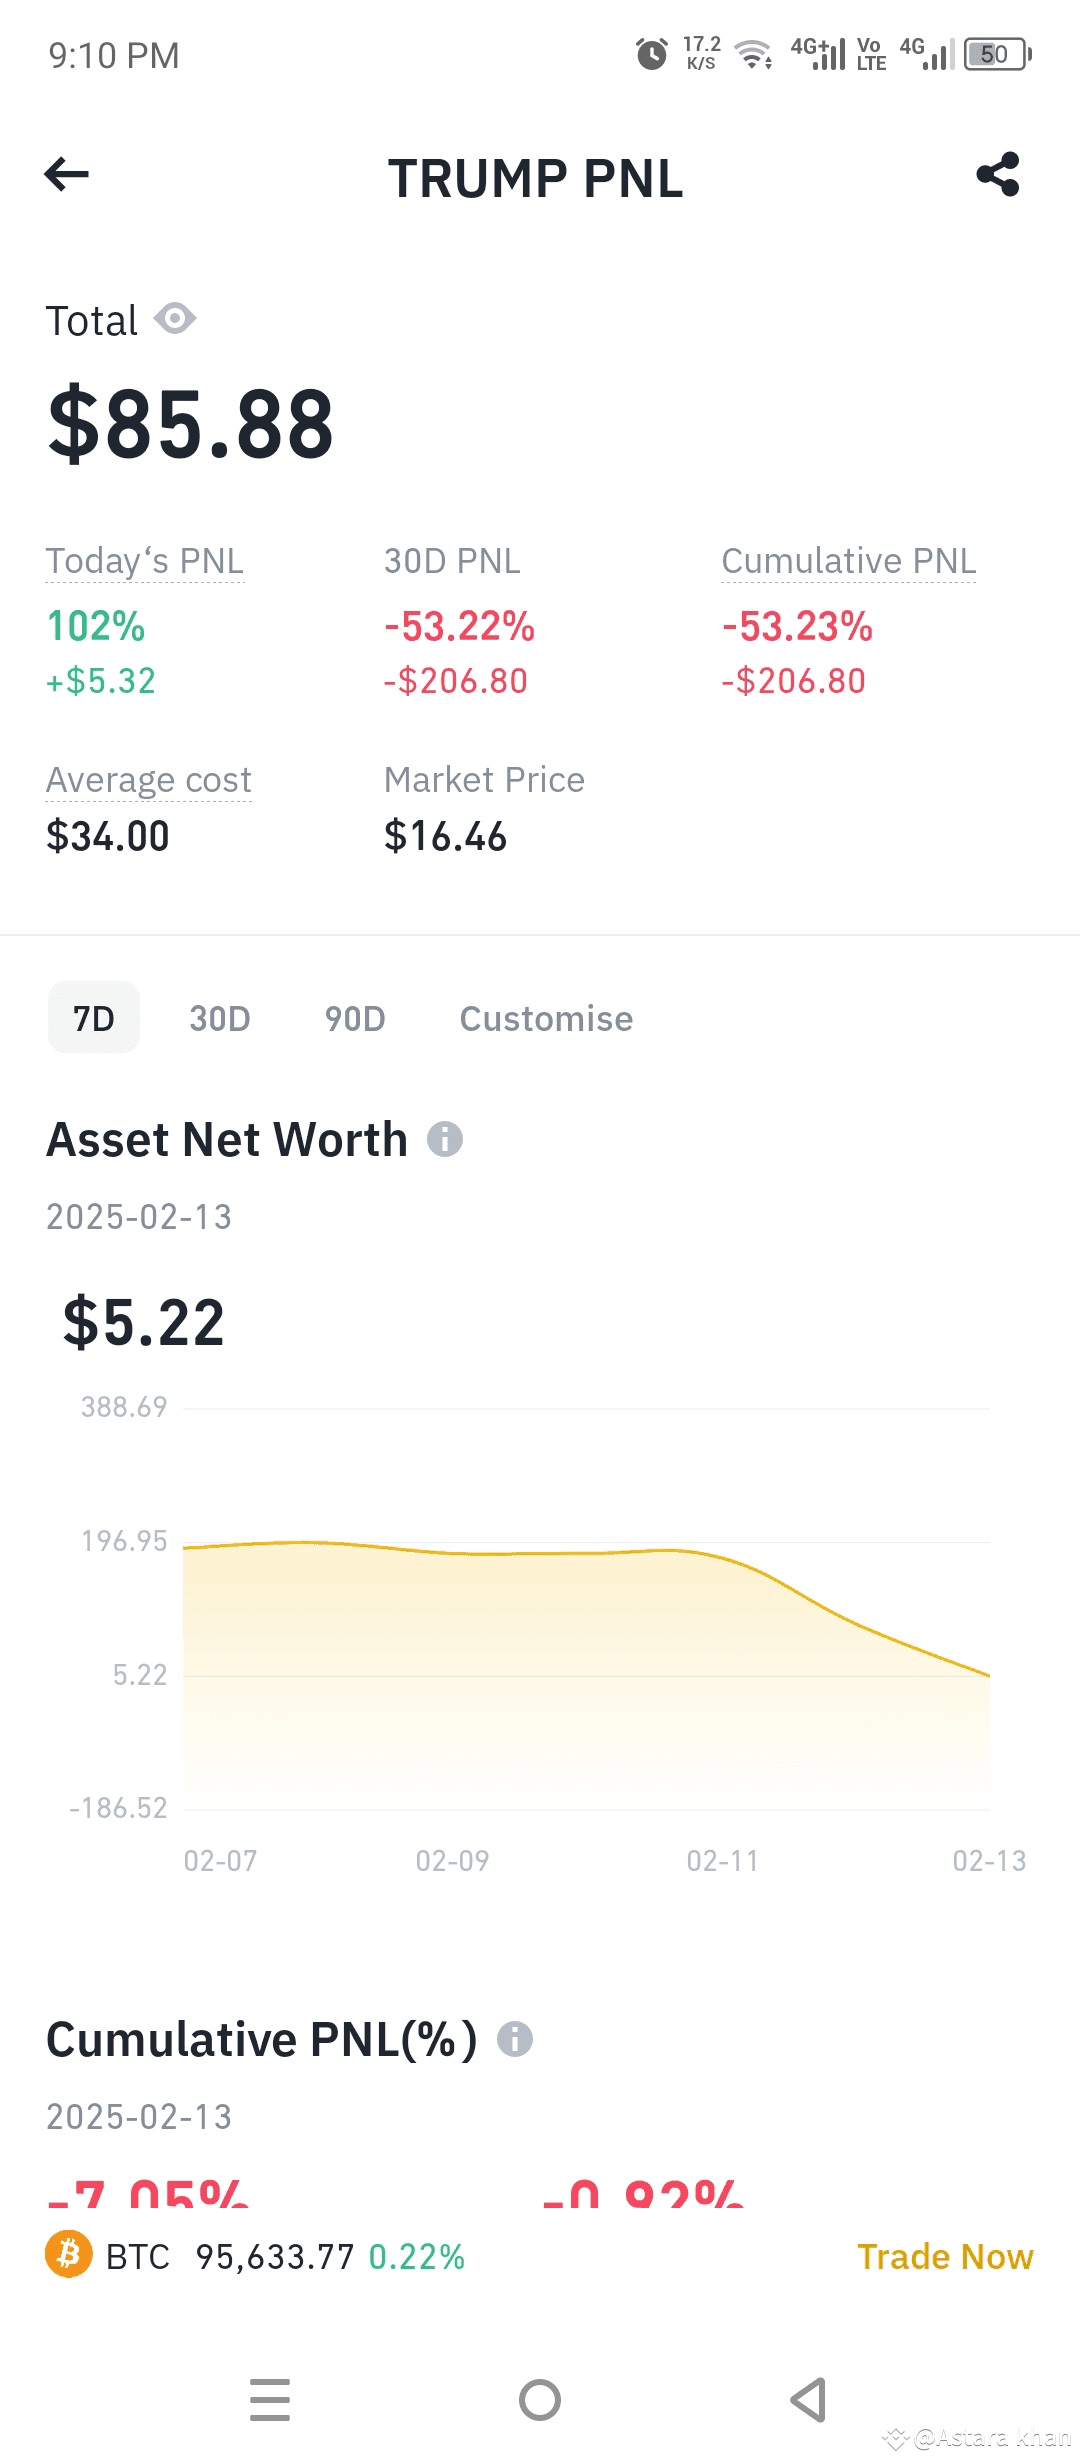Switch to the 30D period tab
This screenshot has width=1080, height=2460.
[x=220, y=1018]
